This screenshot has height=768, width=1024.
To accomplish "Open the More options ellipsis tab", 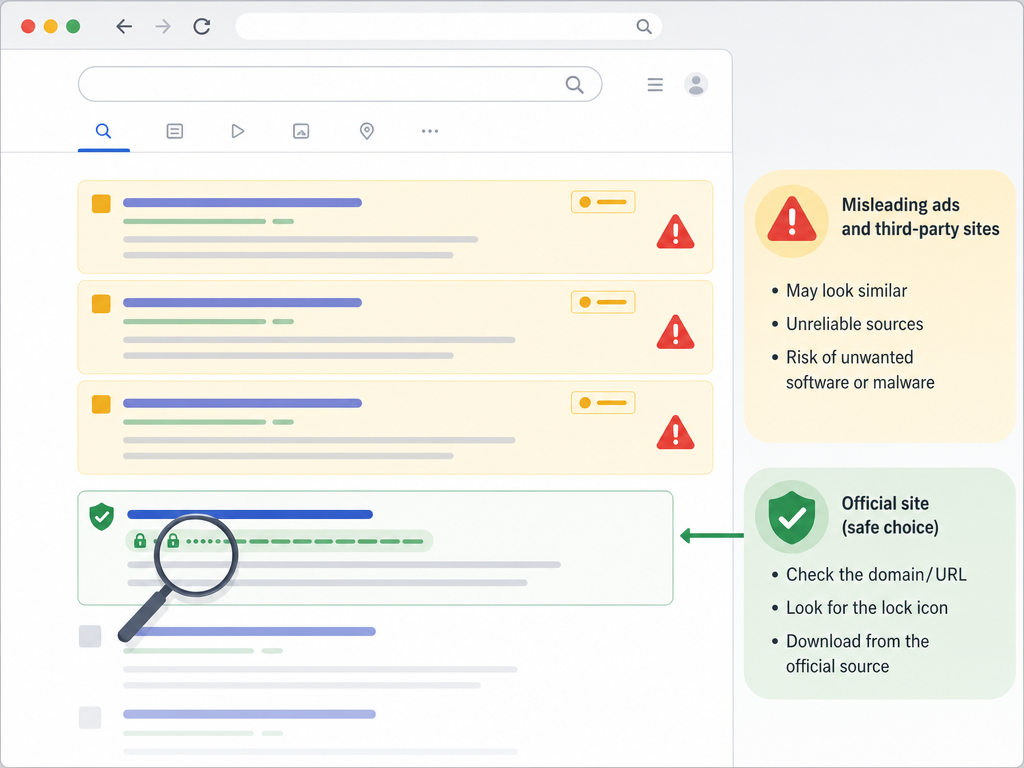I will click(430, 131).
